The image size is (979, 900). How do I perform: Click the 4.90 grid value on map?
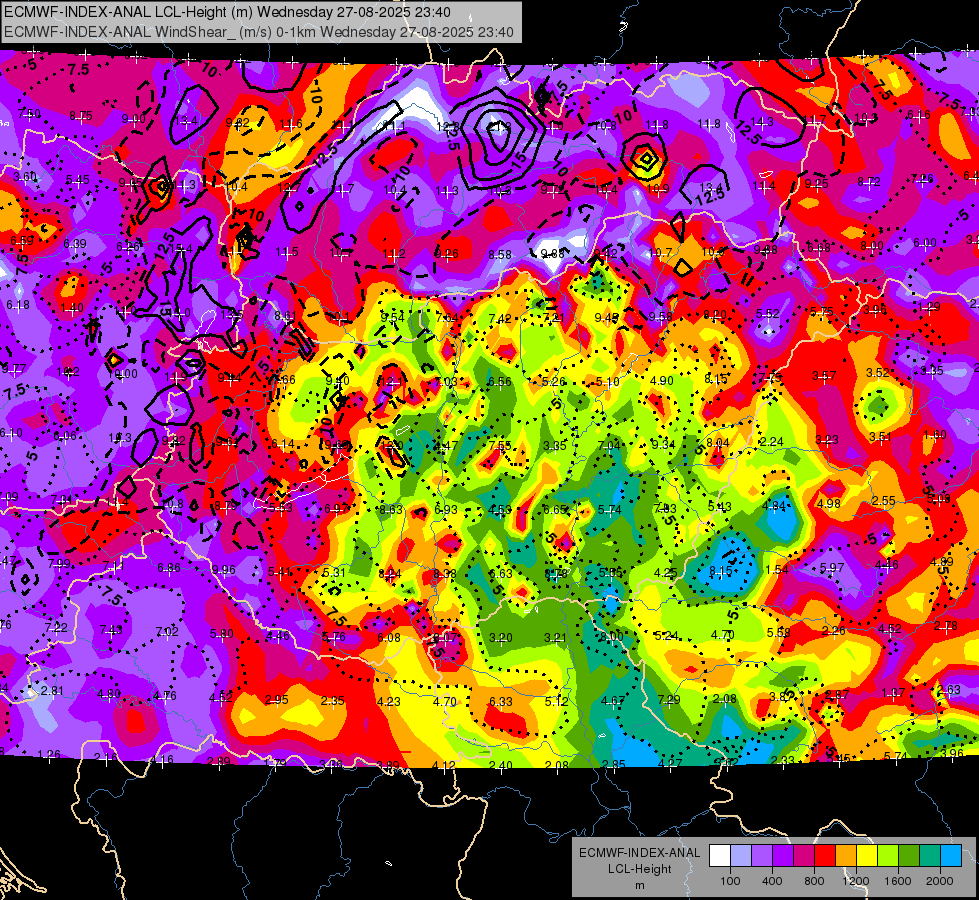coord(662,380)
